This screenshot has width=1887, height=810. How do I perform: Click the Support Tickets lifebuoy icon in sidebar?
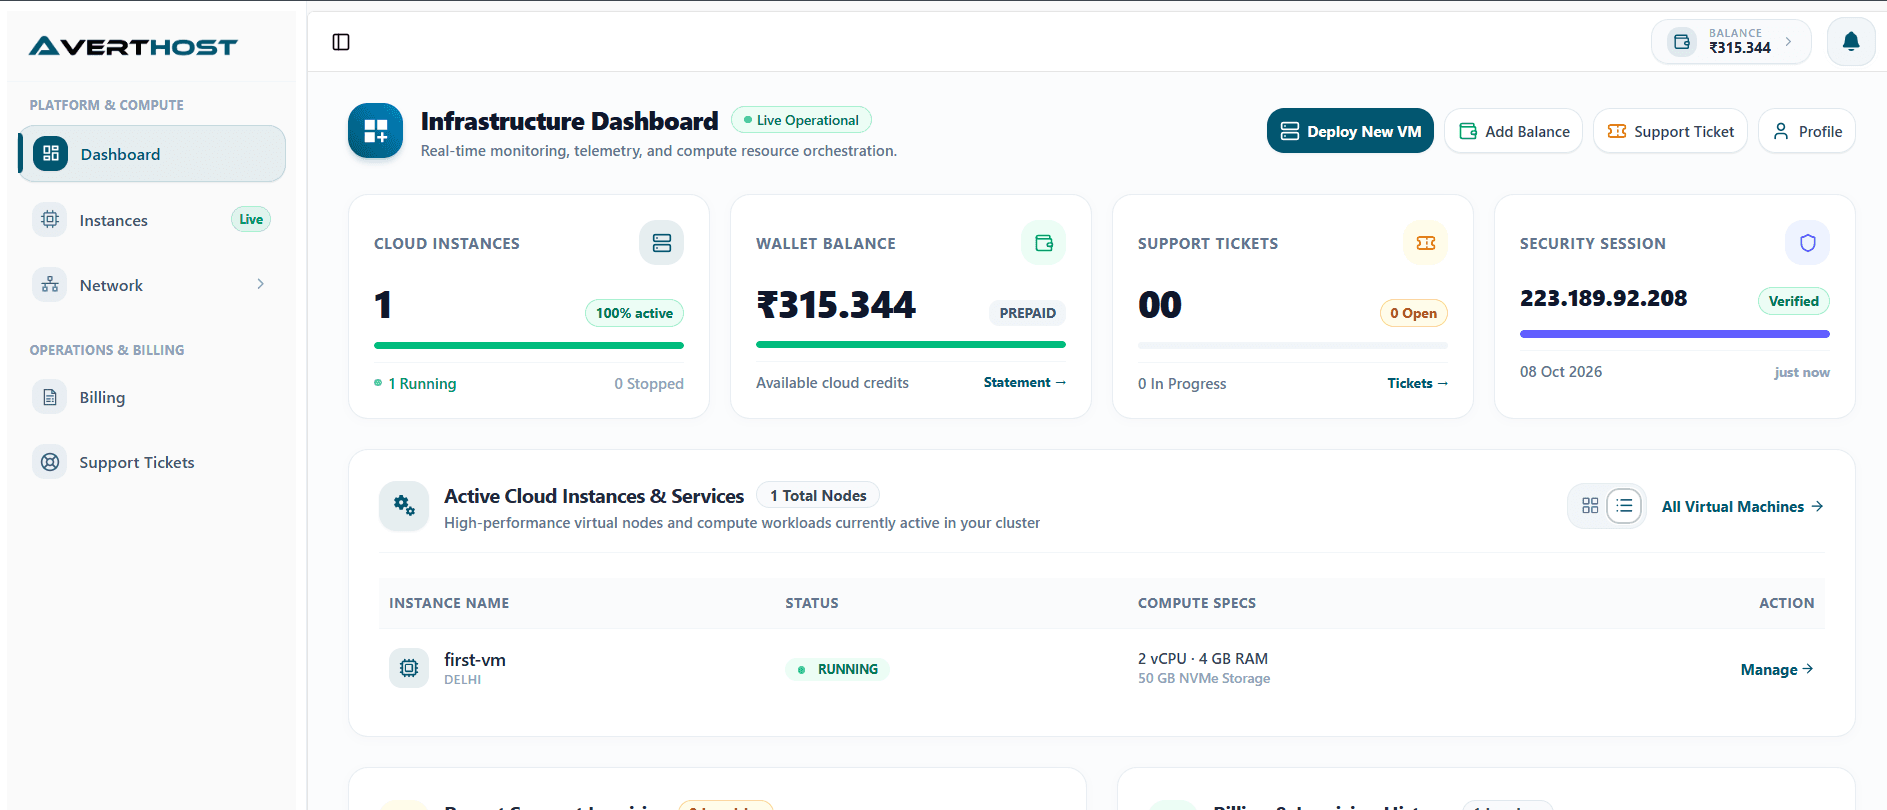tap(50, 462)
